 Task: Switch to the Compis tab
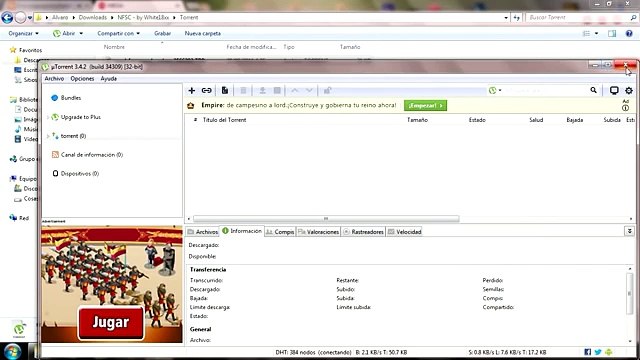coord(280,231)
